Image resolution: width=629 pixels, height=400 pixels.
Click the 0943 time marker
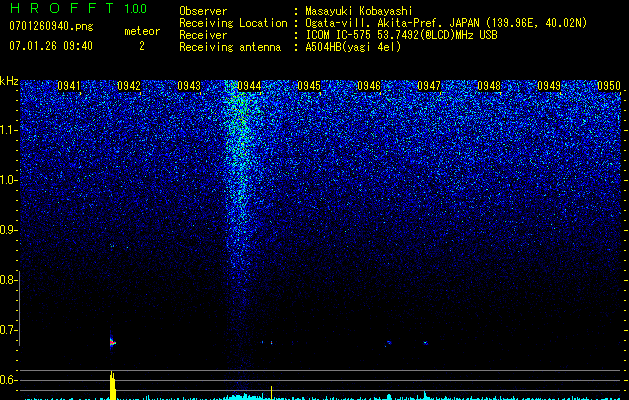coord(189,86)
